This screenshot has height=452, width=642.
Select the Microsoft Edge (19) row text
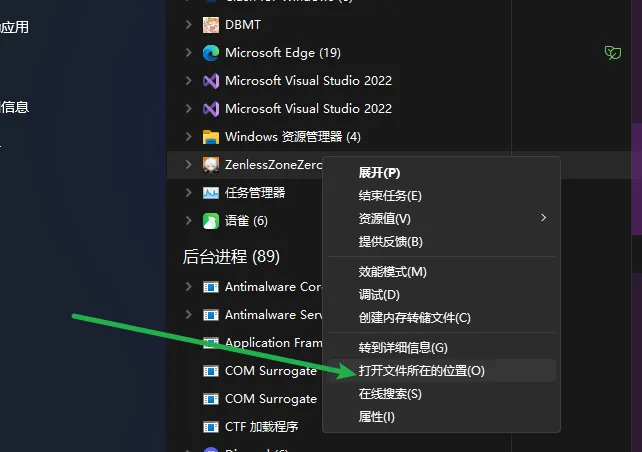pos(283,53)
